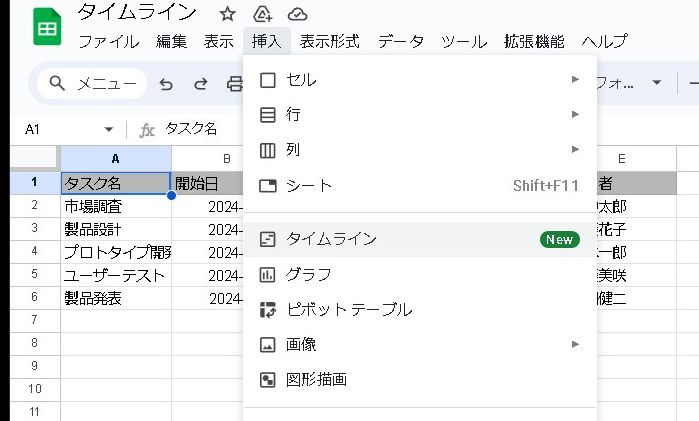Select グラフ in the insert menu
699x421 pixels.
[420, 274]
